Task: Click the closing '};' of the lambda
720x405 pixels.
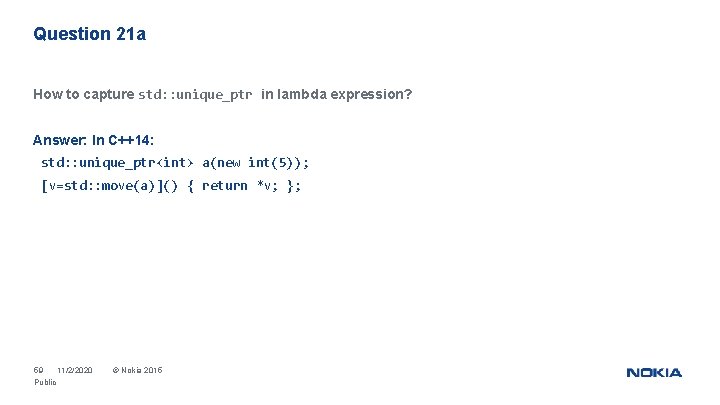Action: click(293, 186)
